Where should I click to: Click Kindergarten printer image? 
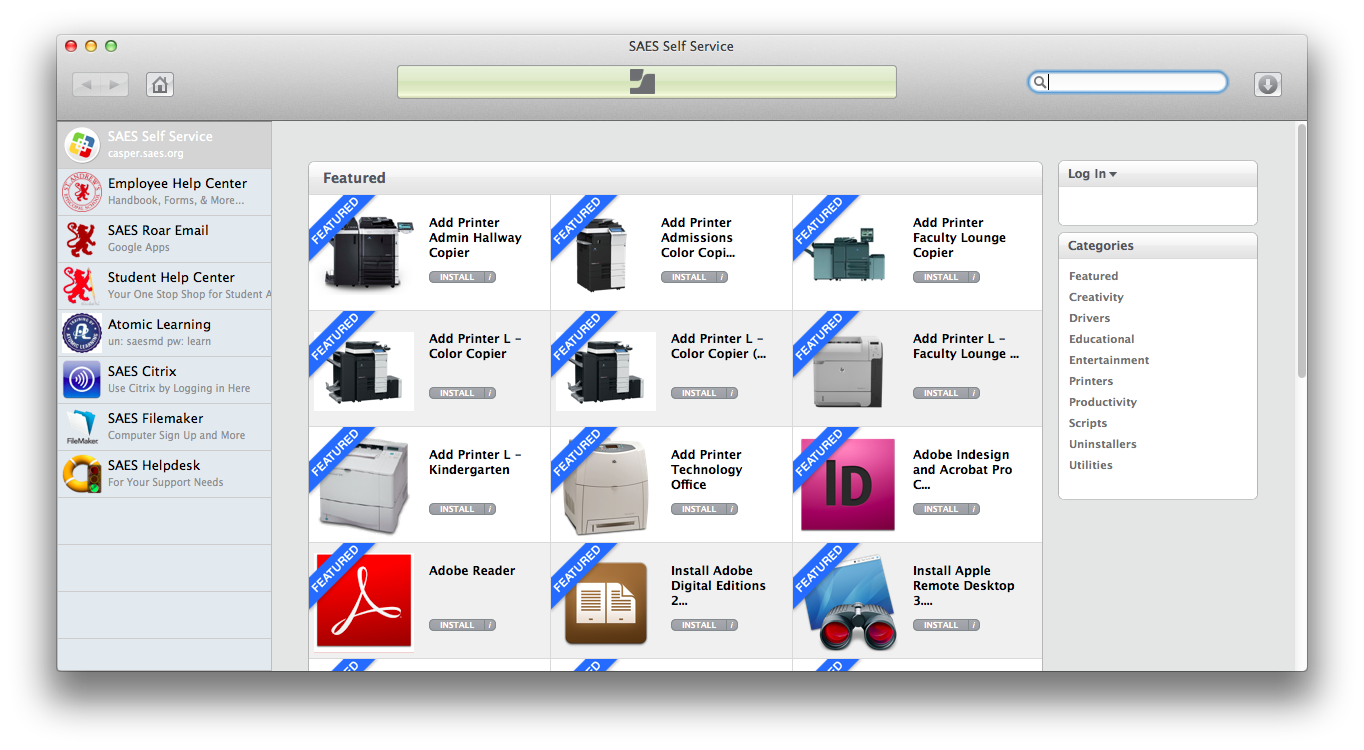[x=364, y=486]
